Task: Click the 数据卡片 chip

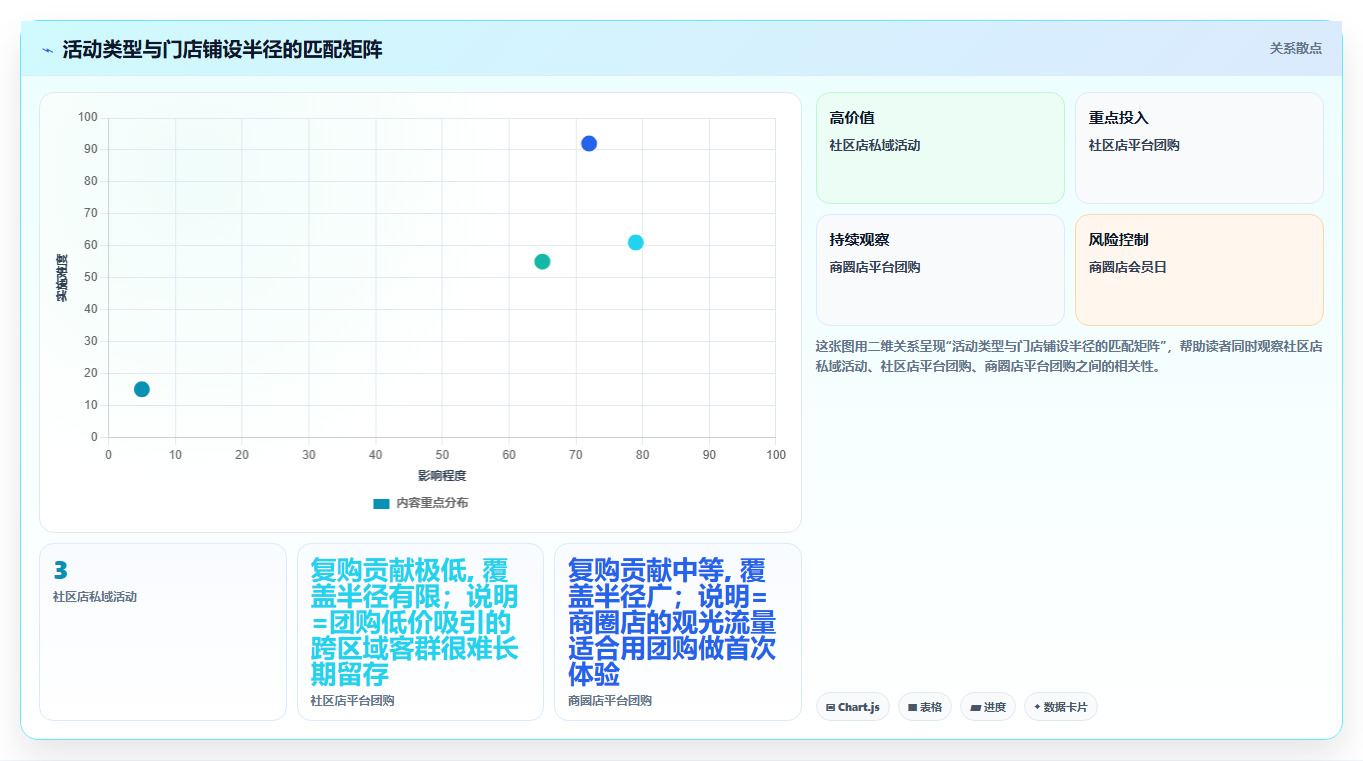Action: click(1061, 707)
